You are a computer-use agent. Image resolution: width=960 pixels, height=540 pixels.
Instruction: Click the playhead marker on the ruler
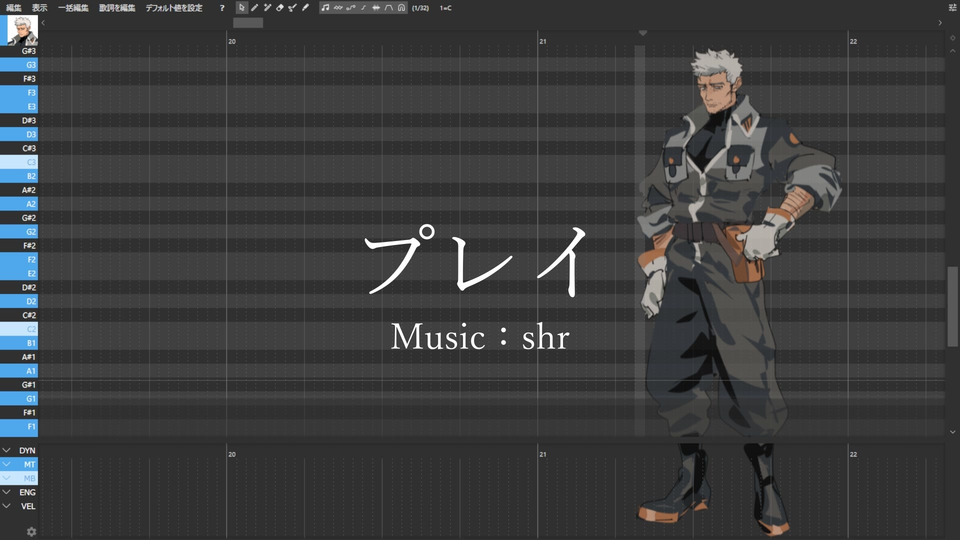(642, 32)
